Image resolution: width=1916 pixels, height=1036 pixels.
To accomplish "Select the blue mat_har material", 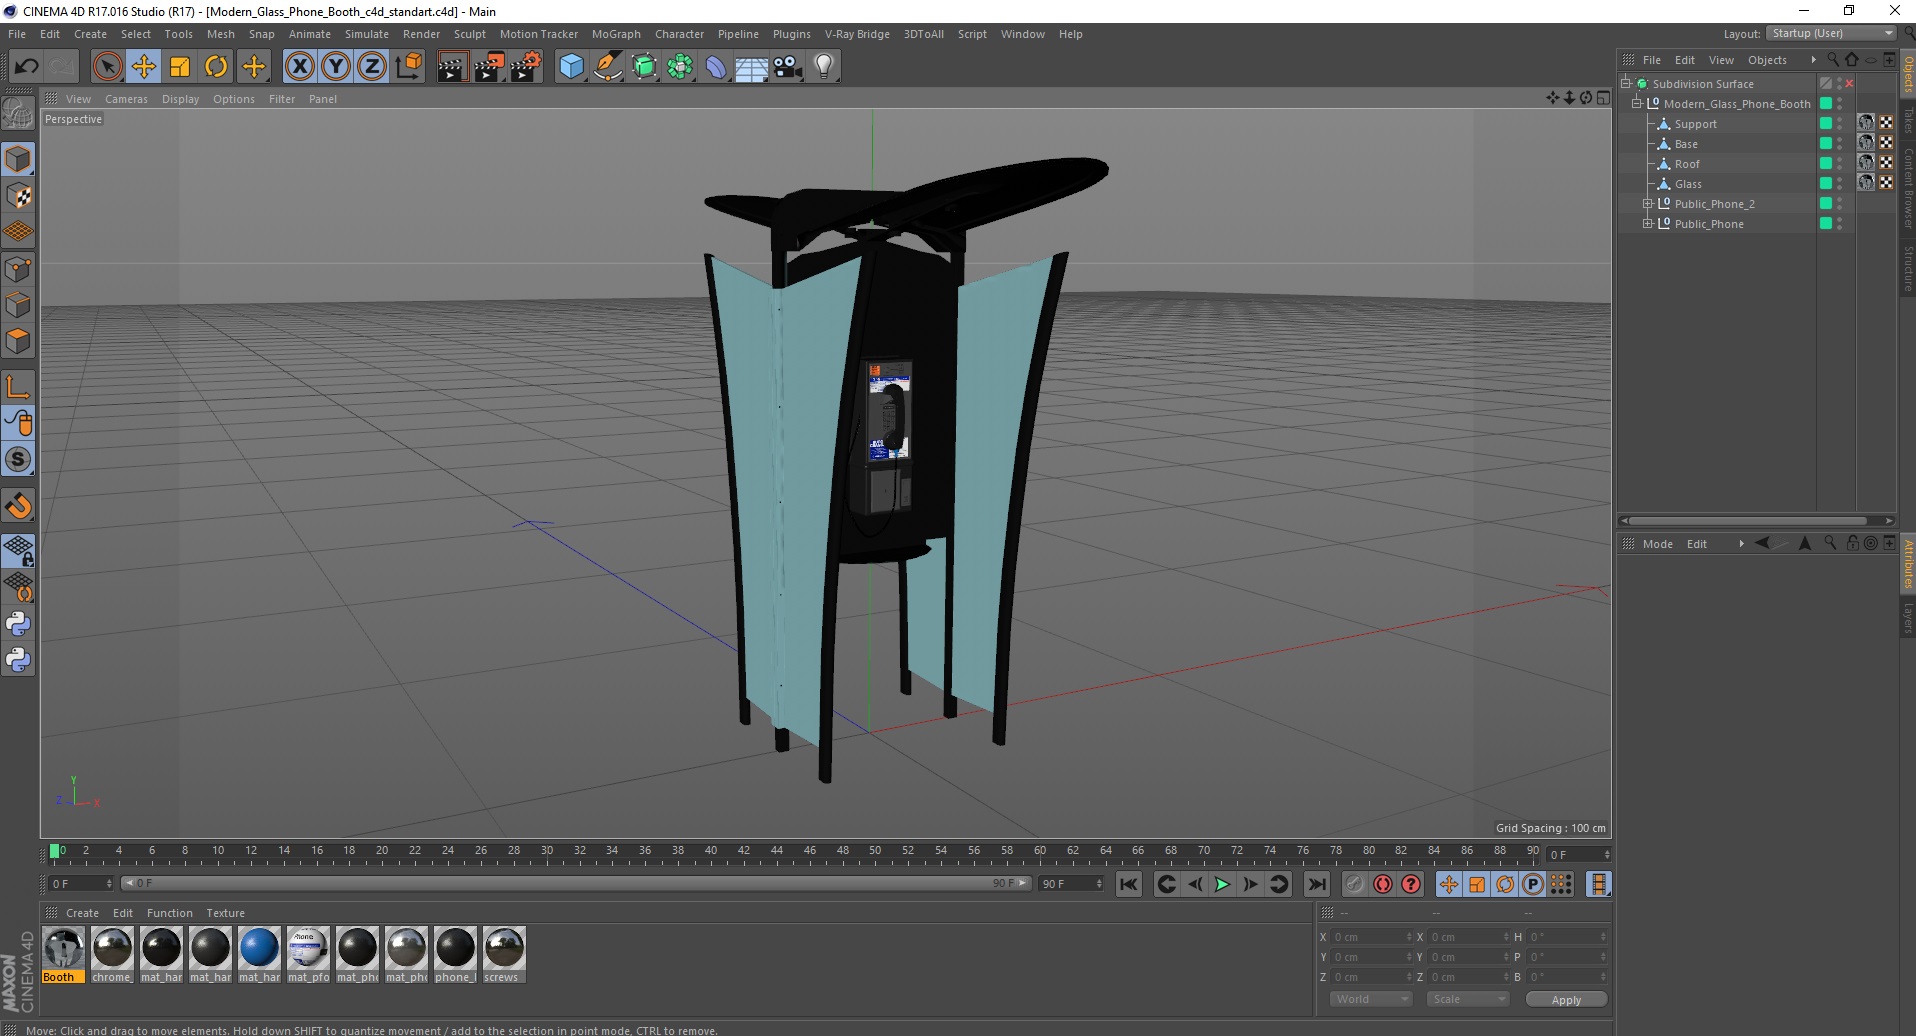I will [x=259, y=955].
